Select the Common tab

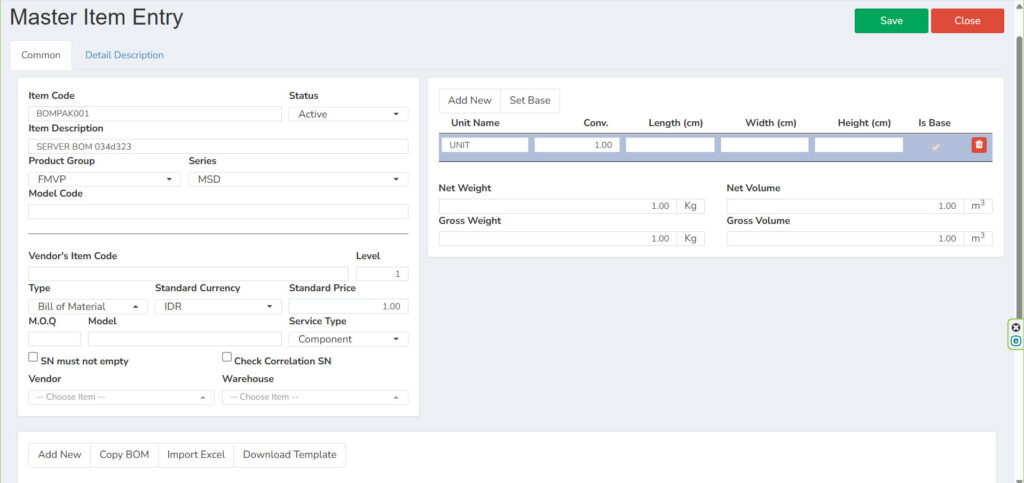tap(40, 55)
